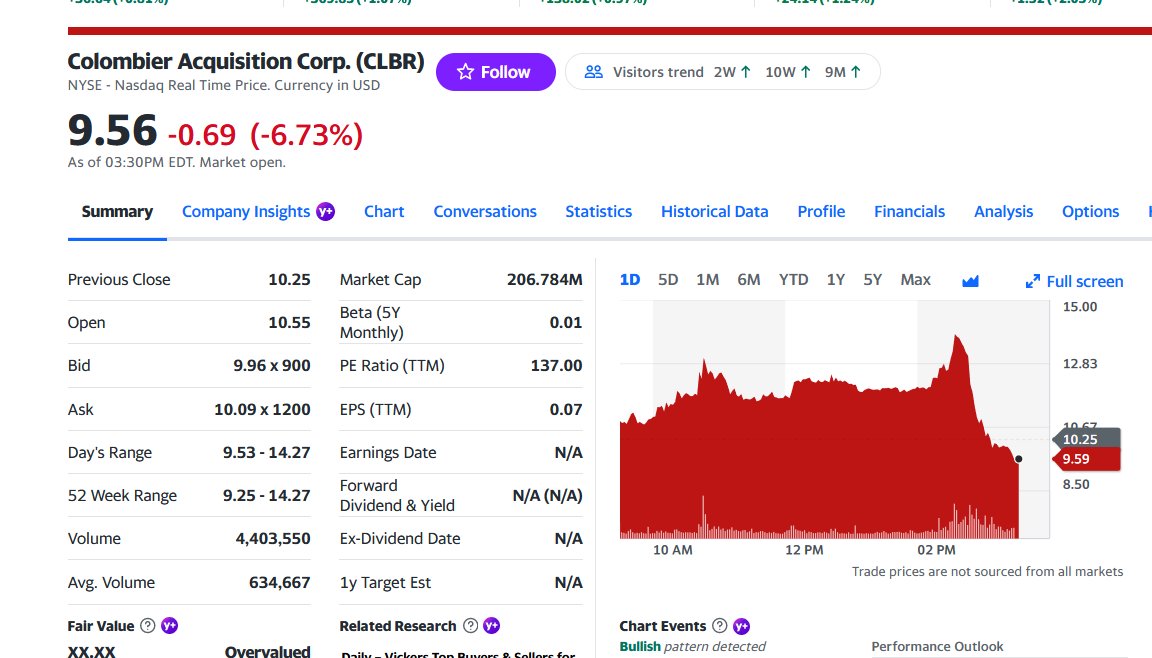Switch to the Financials tab
The image size is (1152, 658).
(910, 212)
